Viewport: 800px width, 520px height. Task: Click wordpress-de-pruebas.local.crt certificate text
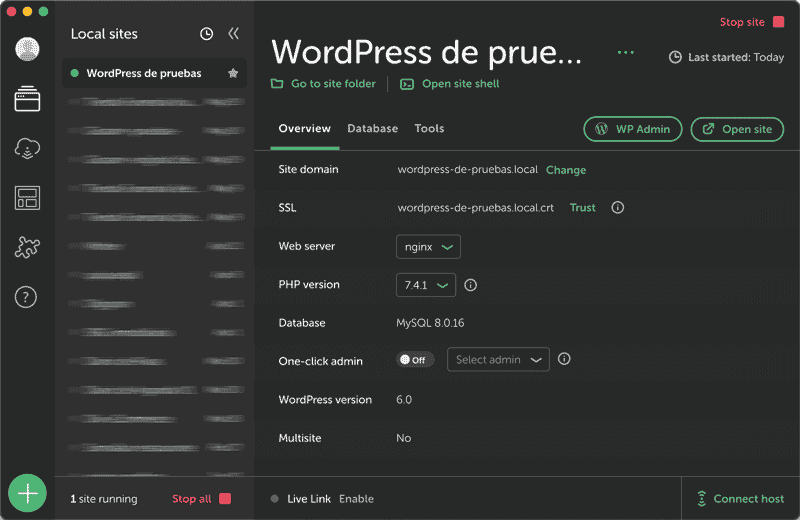point(476,208)
